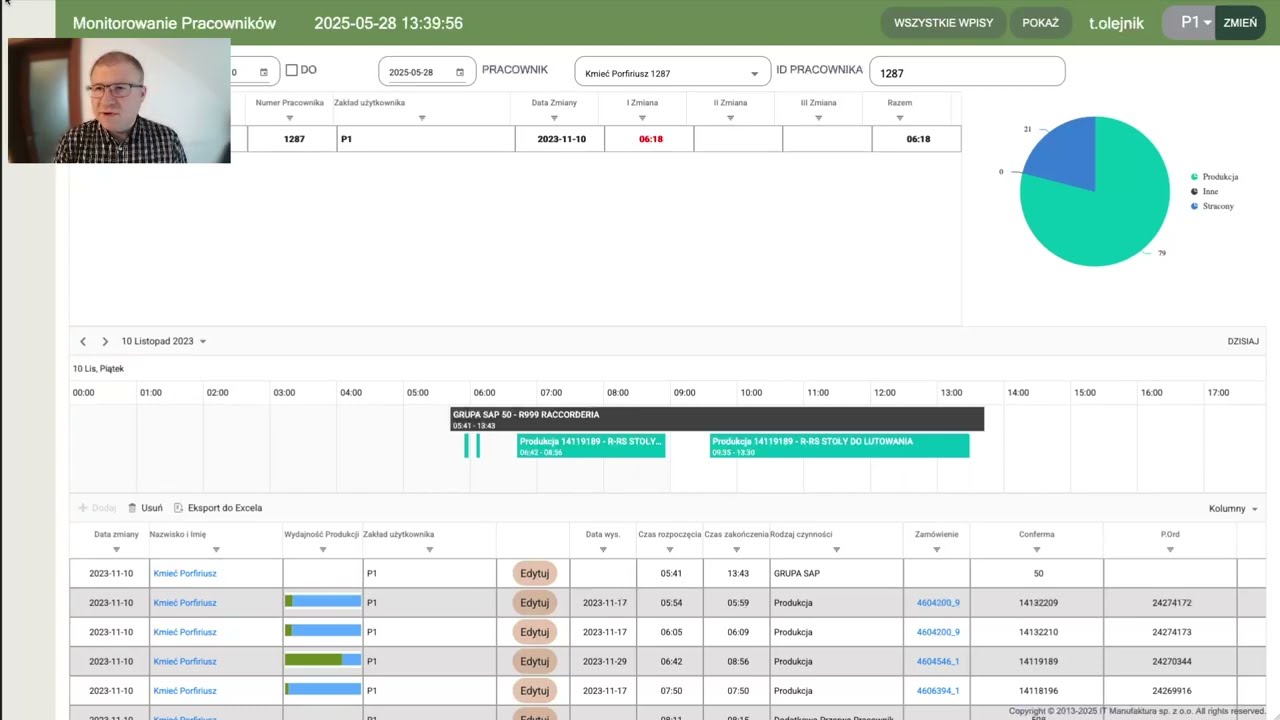This screenshot has width=1280, height=720.
Task: Click Edytuj in the 06:05 row
Action: coord(535,632)
